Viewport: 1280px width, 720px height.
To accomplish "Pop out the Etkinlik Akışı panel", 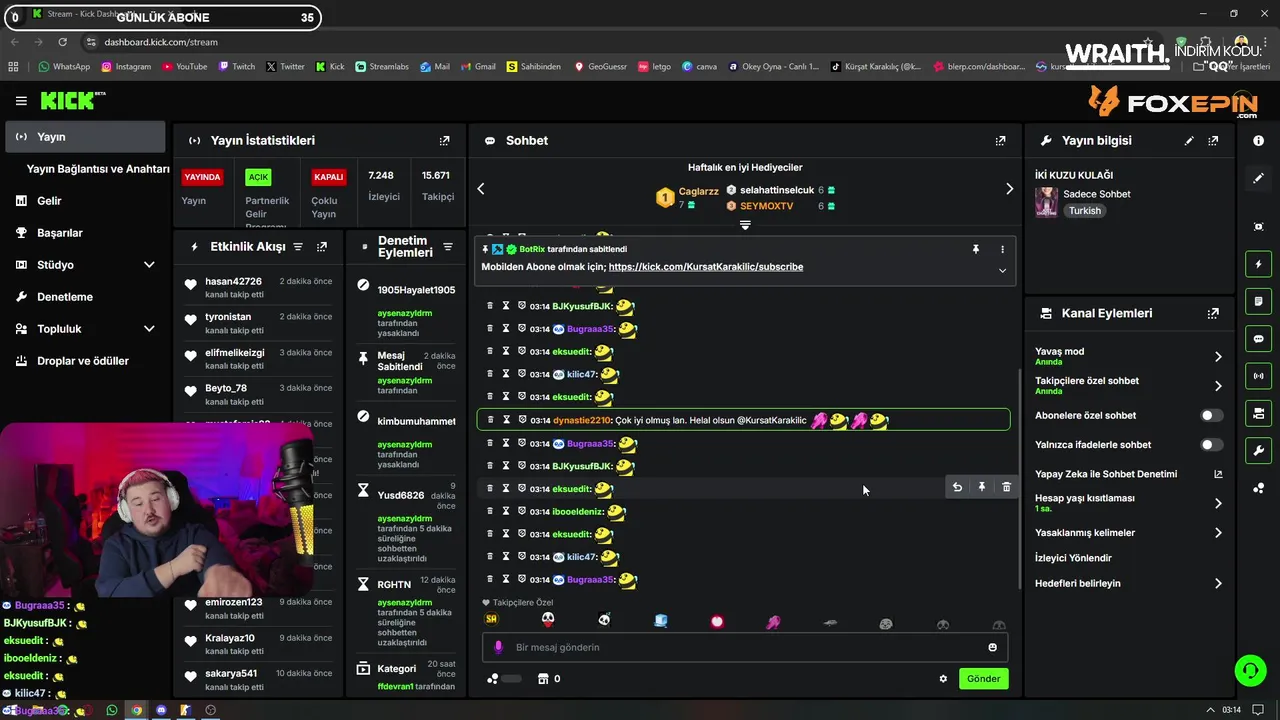I will tap(322, 246).
